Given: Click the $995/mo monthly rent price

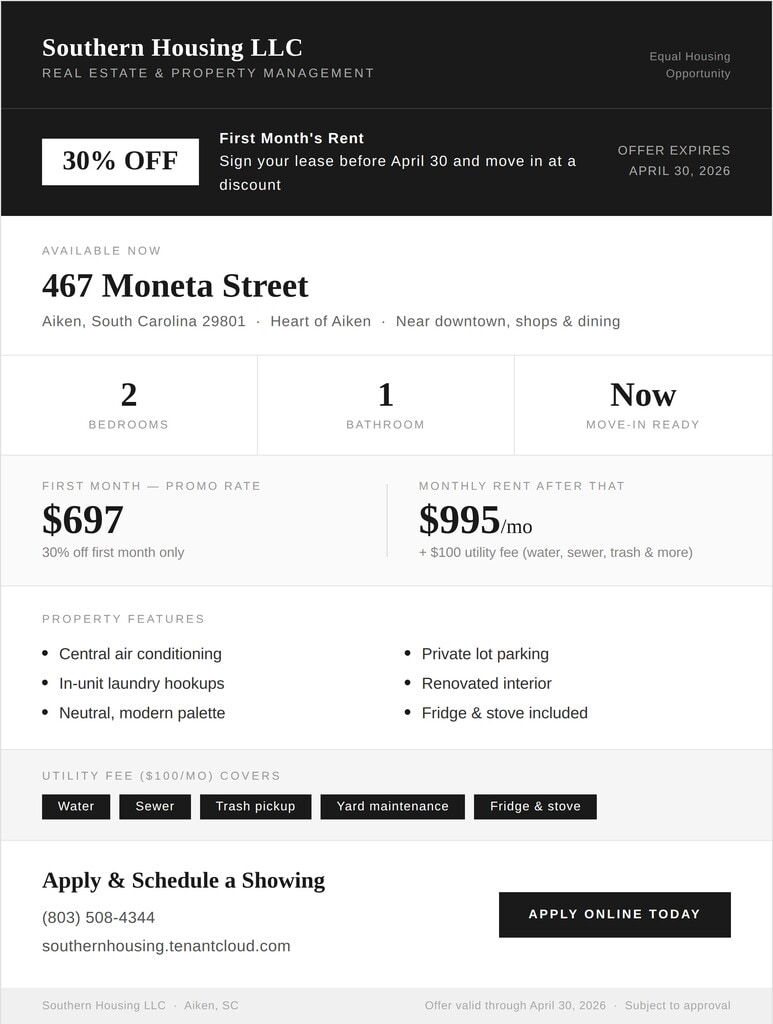Looking at the screenshot, I should pos(475,521).
